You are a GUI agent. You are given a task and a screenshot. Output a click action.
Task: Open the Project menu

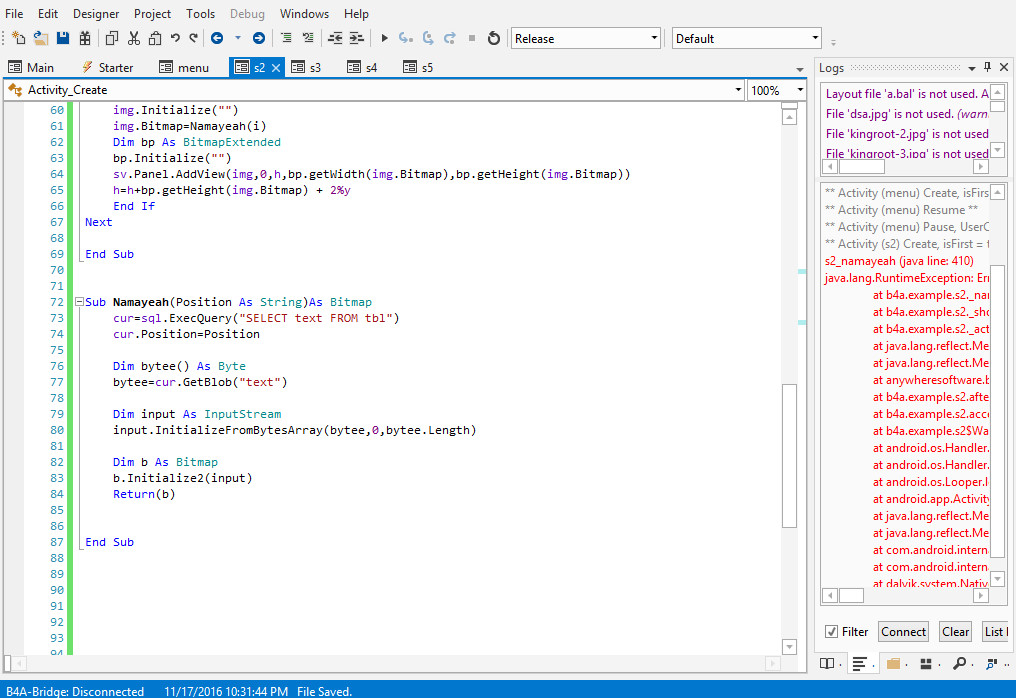click(152, 14)
